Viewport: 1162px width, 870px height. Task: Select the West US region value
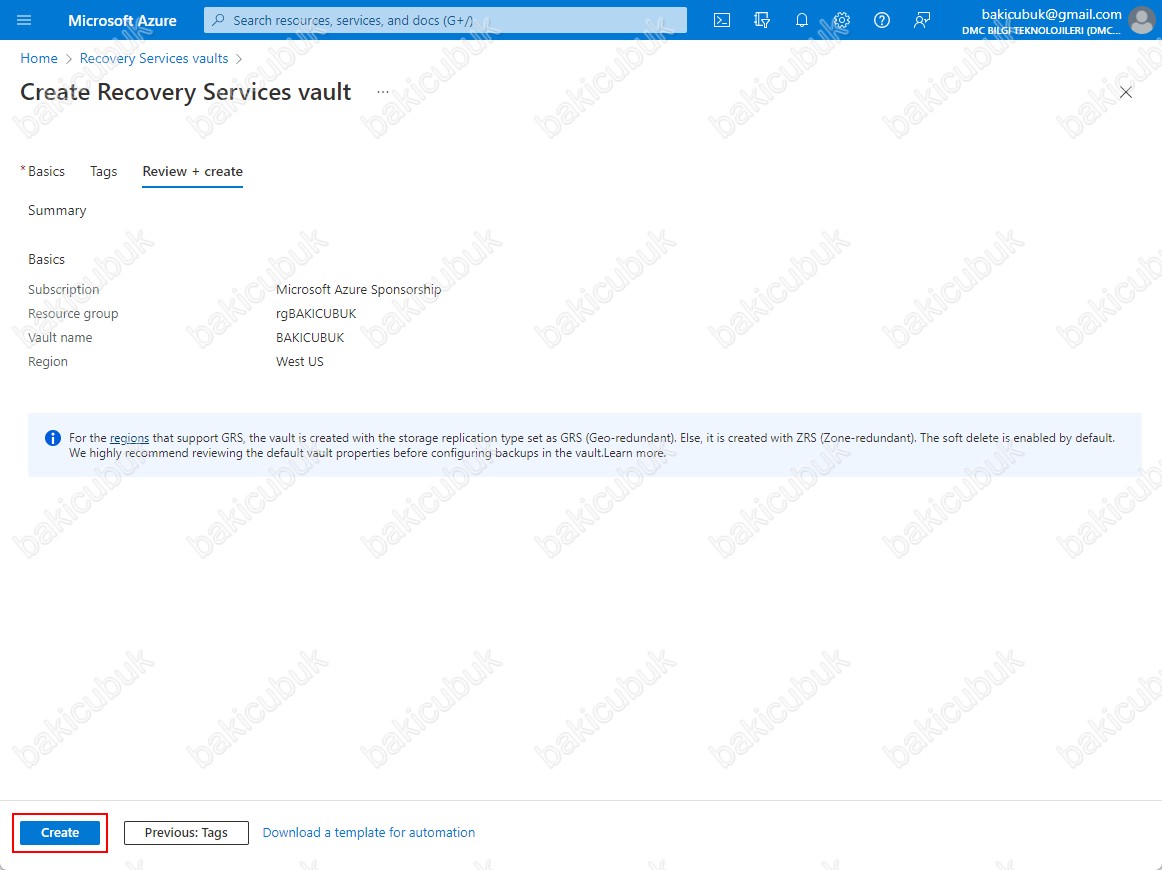[300, 362]
